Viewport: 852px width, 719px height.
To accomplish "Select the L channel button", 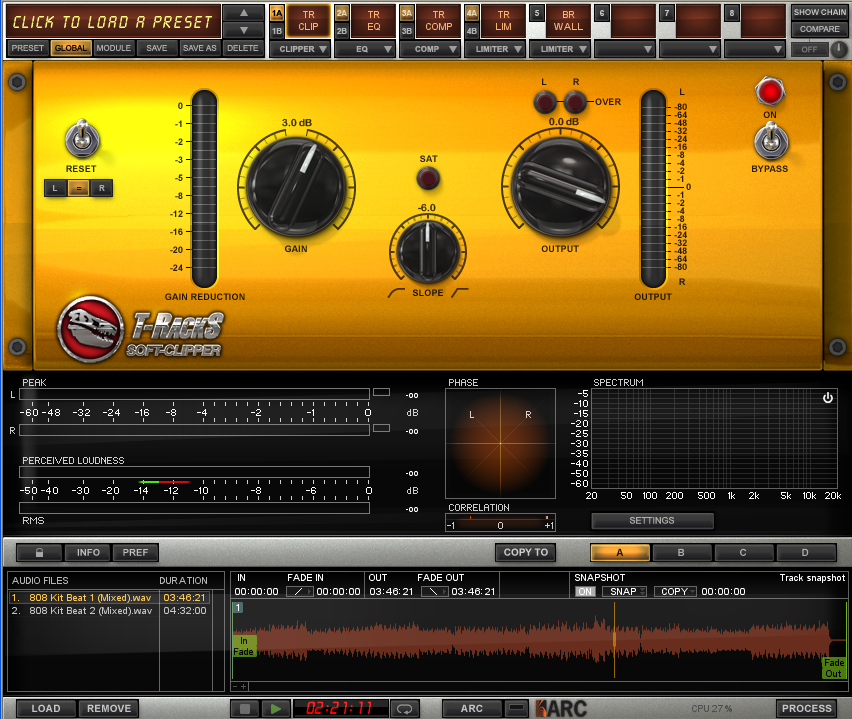I will coord(55,188).
